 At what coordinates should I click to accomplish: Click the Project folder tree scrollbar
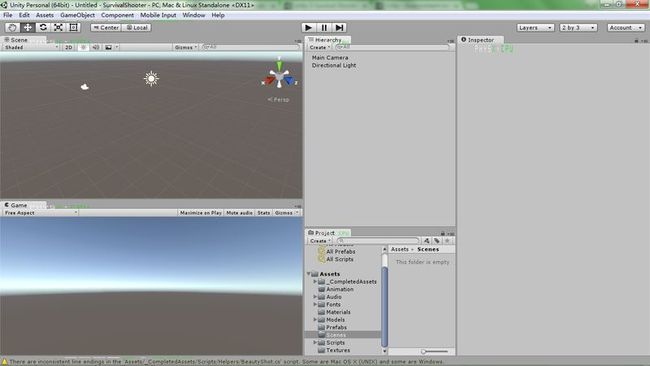[384, 307]
